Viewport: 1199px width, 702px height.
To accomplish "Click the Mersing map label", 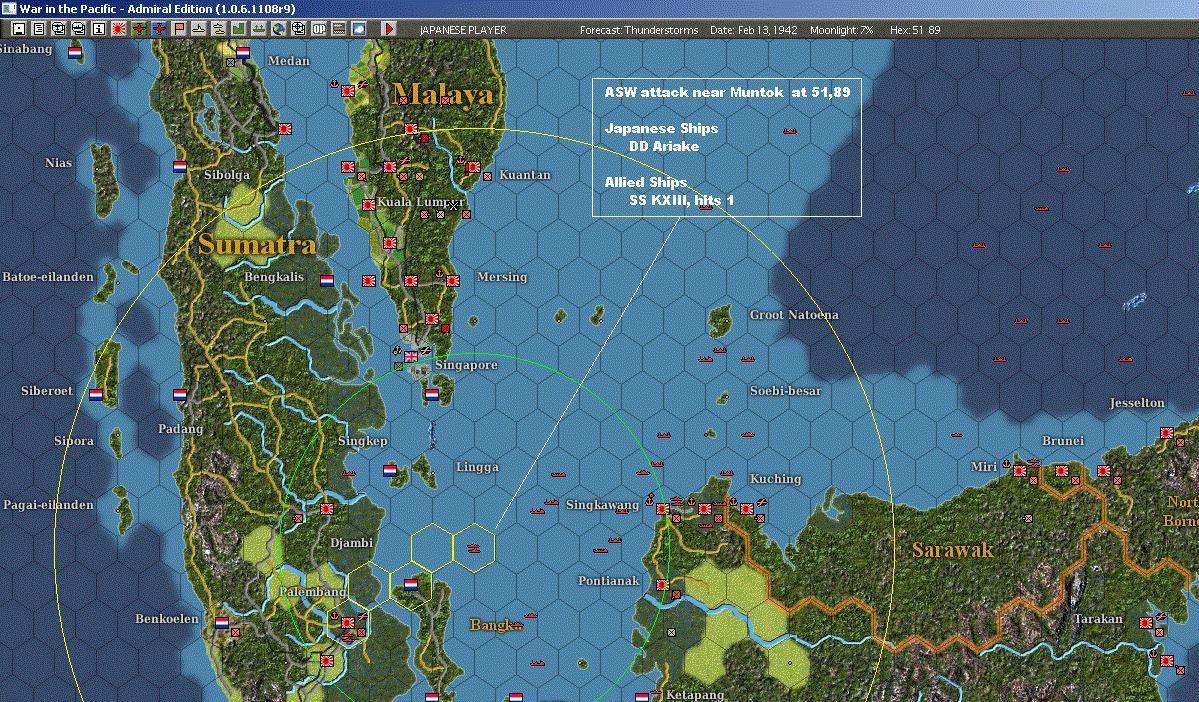I will [502, 277].
